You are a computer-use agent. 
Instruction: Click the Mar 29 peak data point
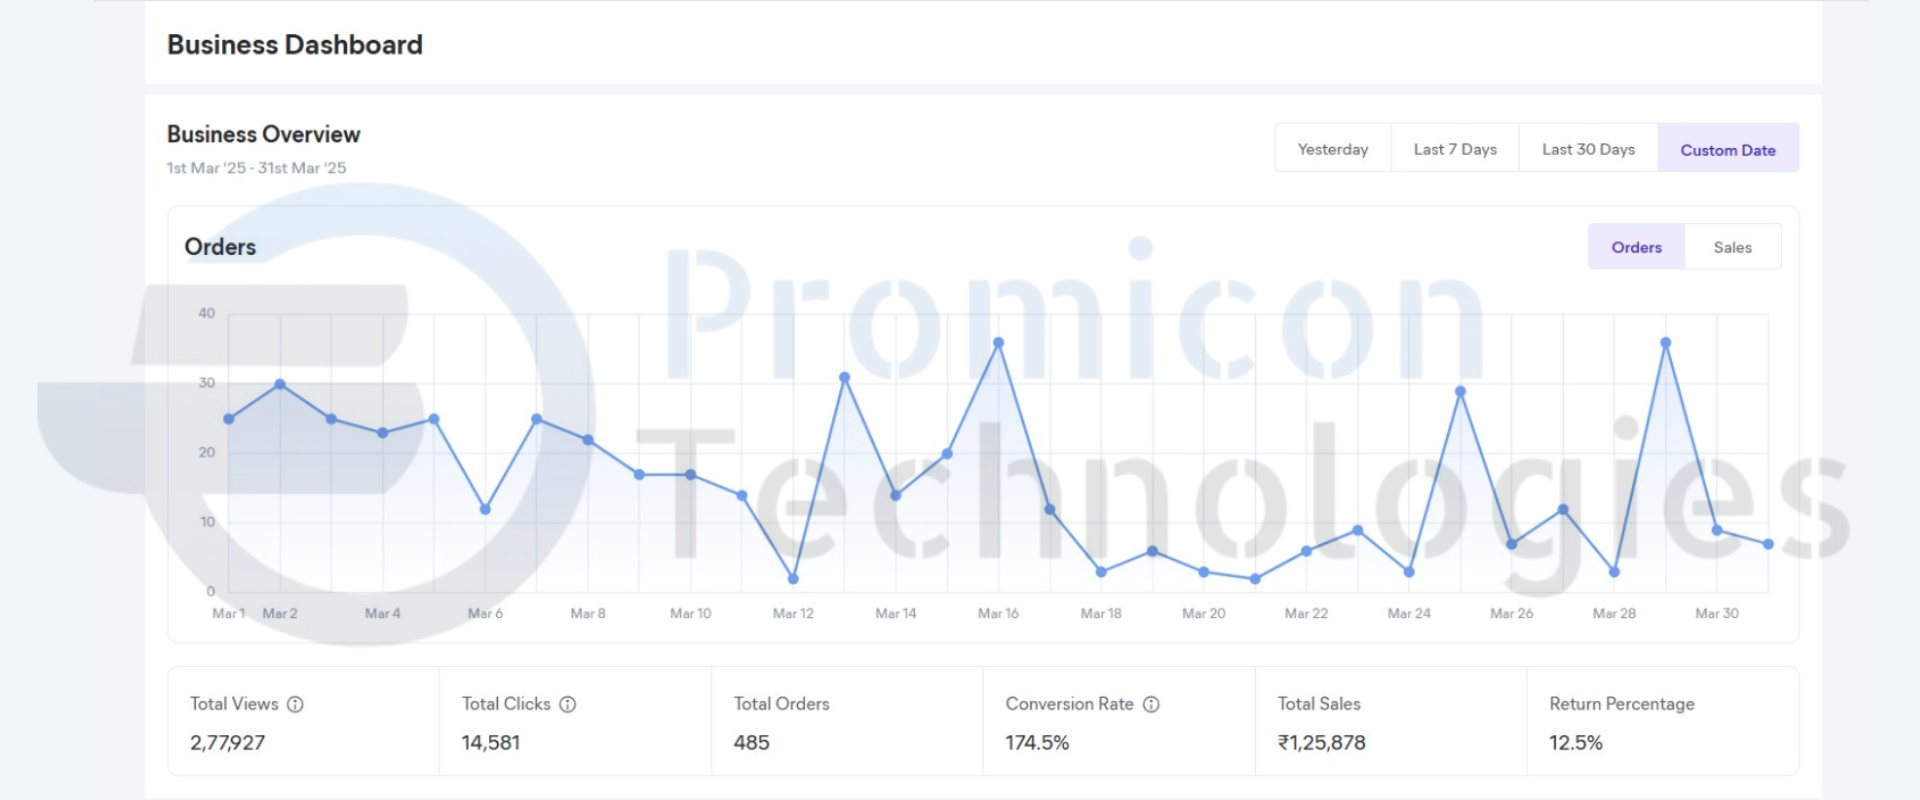tap(1665, 343)
